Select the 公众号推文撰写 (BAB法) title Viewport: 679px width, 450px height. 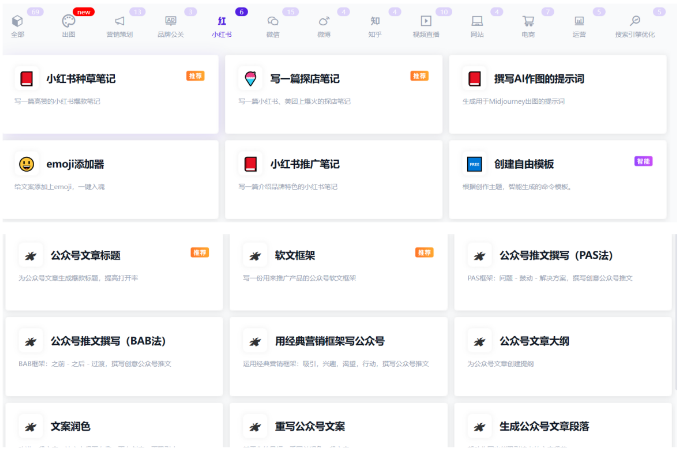click(x=108, y=341)
